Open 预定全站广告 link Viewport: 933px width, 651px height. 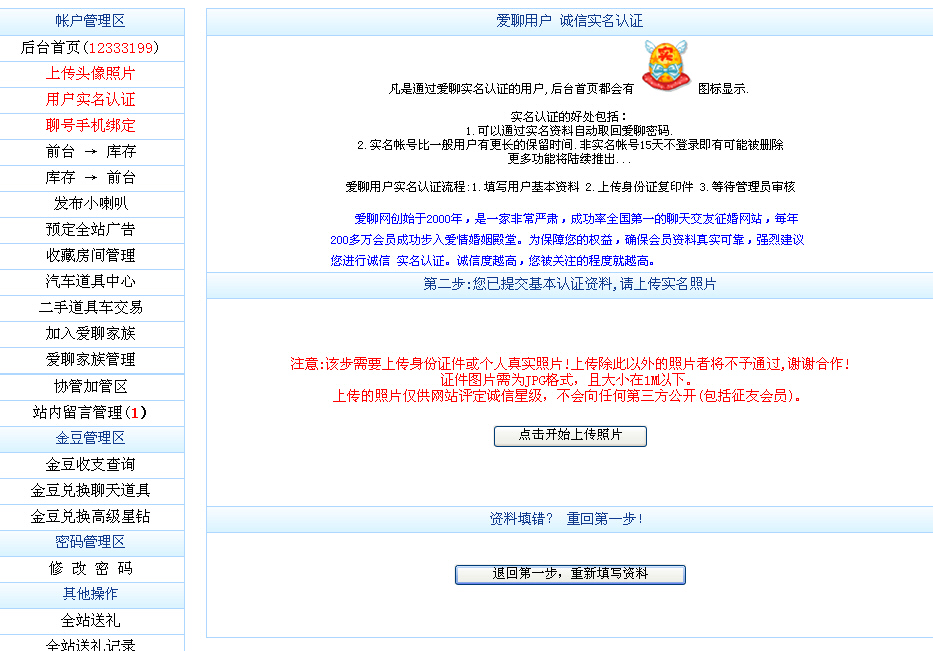click(x=90, y=230)
